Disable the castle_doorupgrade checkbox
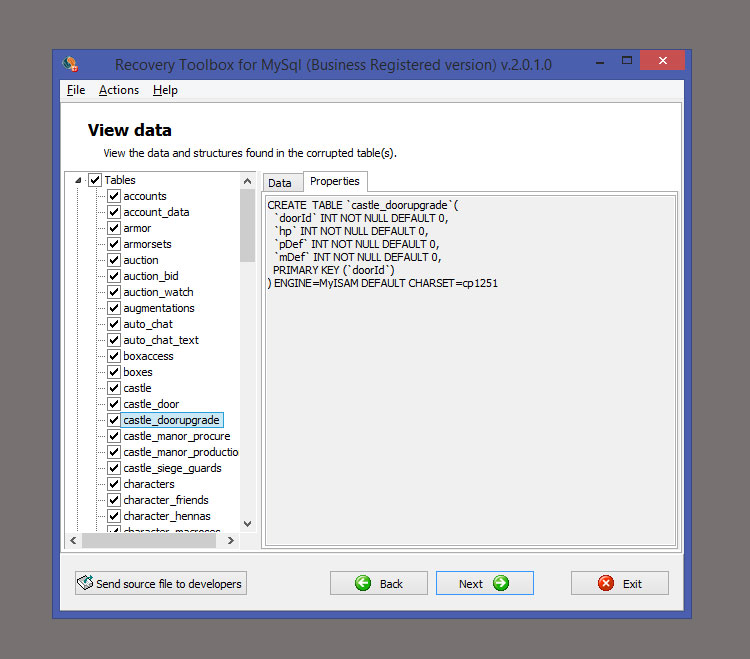The height and width of the screenshot is (659, 750). tap(114, 420)
